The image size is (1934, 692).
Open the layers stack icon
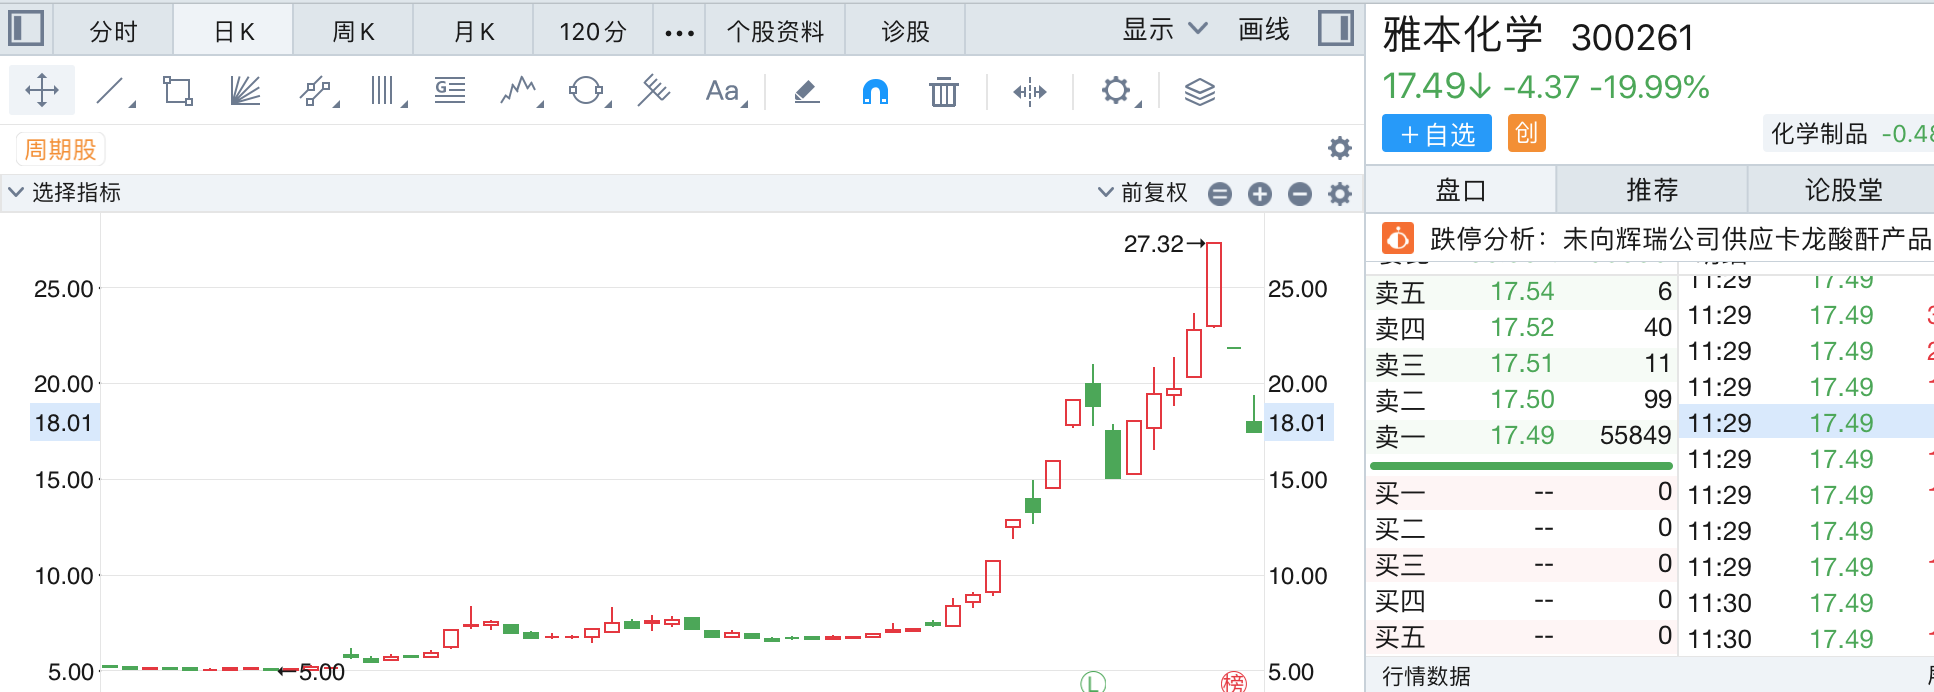(x=1199, y=92)
